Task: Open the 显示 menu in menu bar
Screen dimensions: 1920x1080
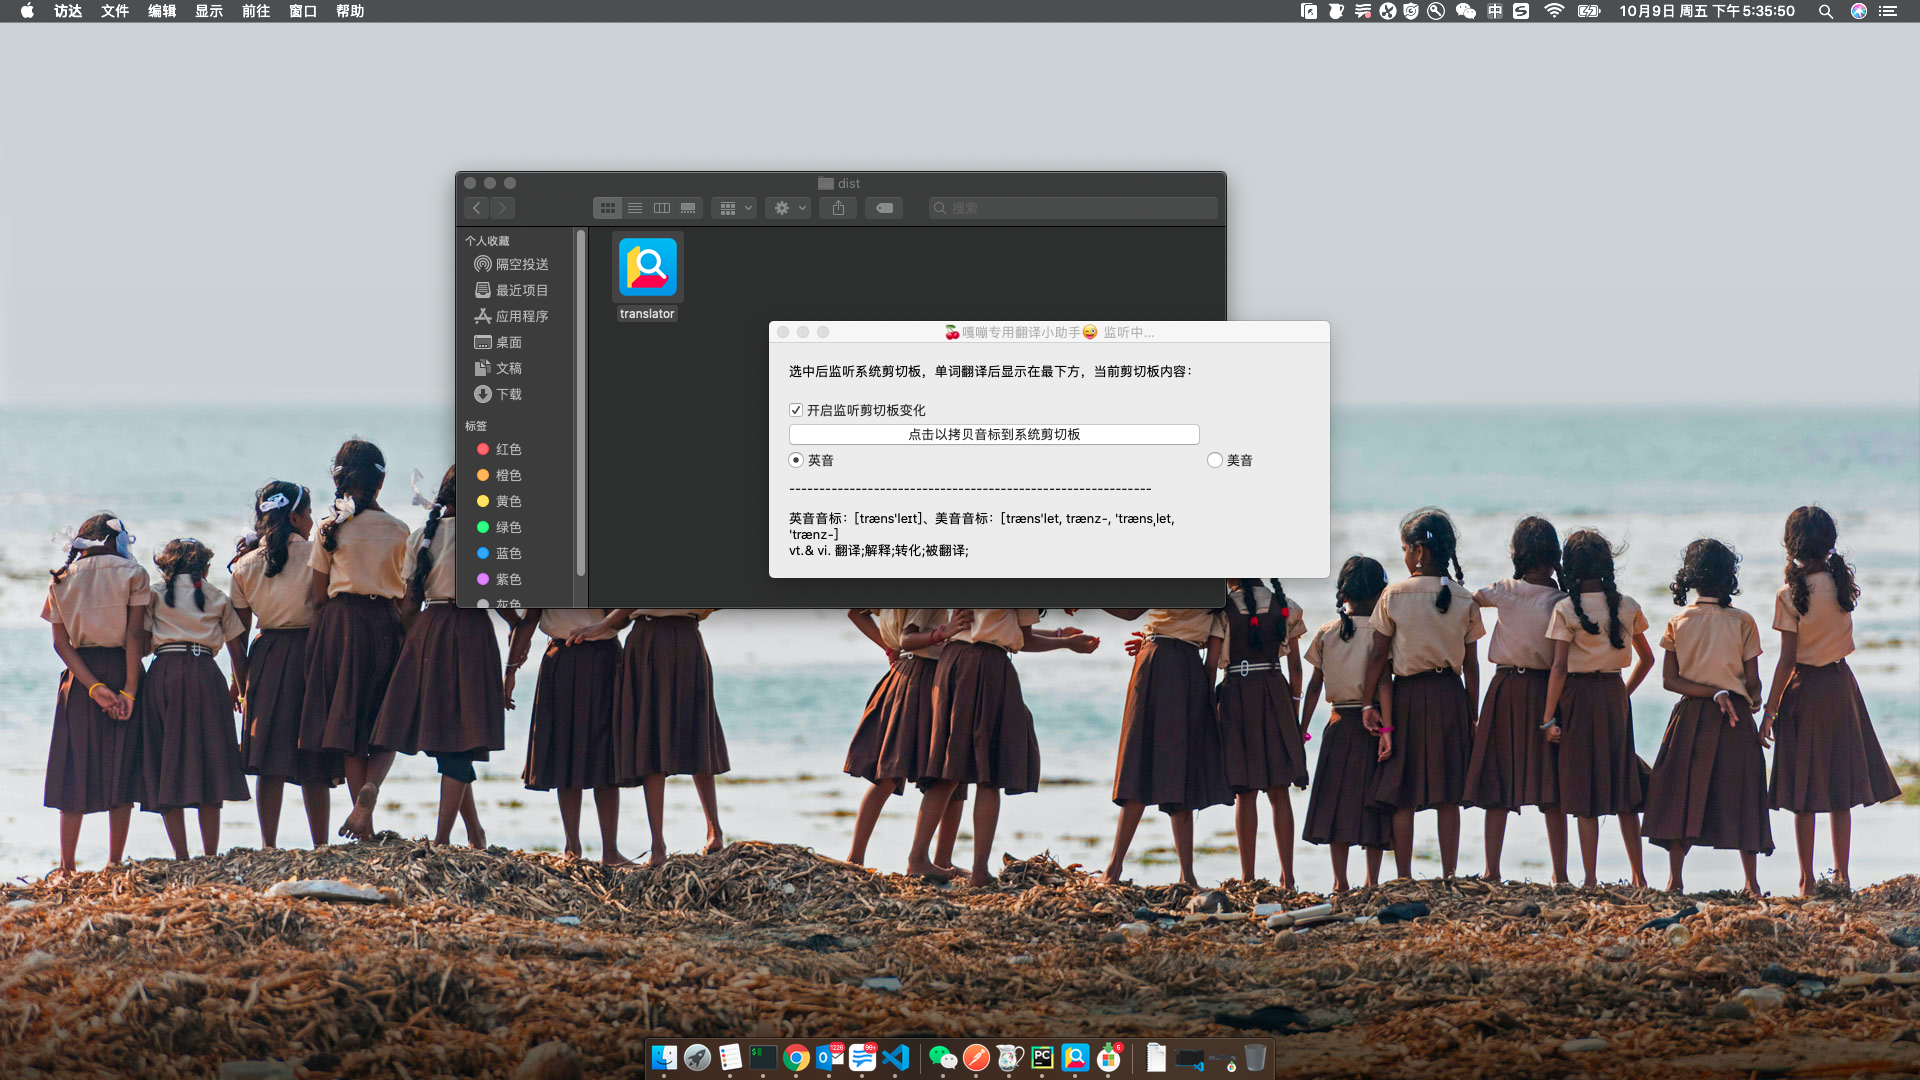Action: 209,11
